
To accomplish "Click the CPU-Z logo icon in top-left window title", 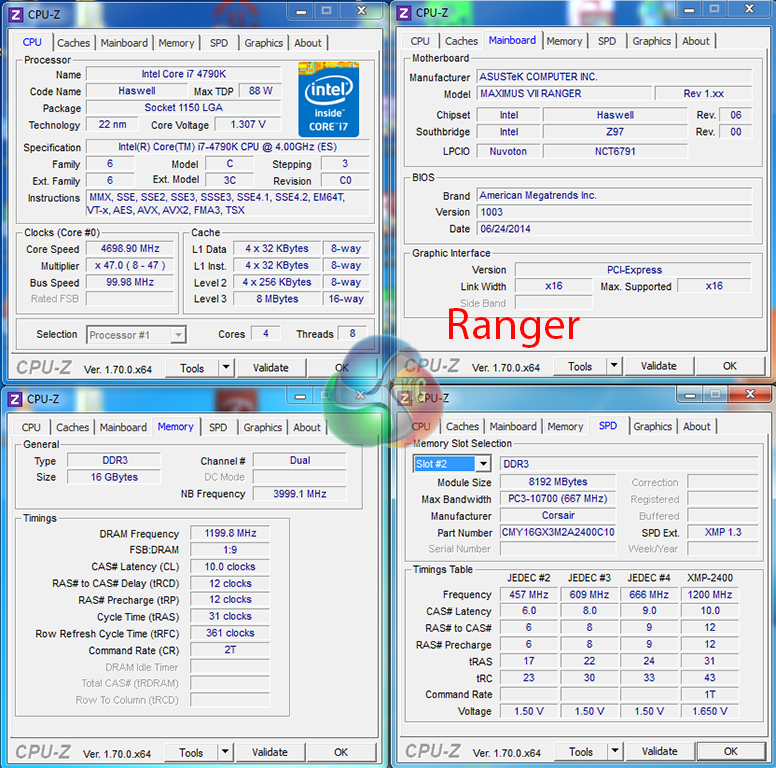I will coord(16,14).
